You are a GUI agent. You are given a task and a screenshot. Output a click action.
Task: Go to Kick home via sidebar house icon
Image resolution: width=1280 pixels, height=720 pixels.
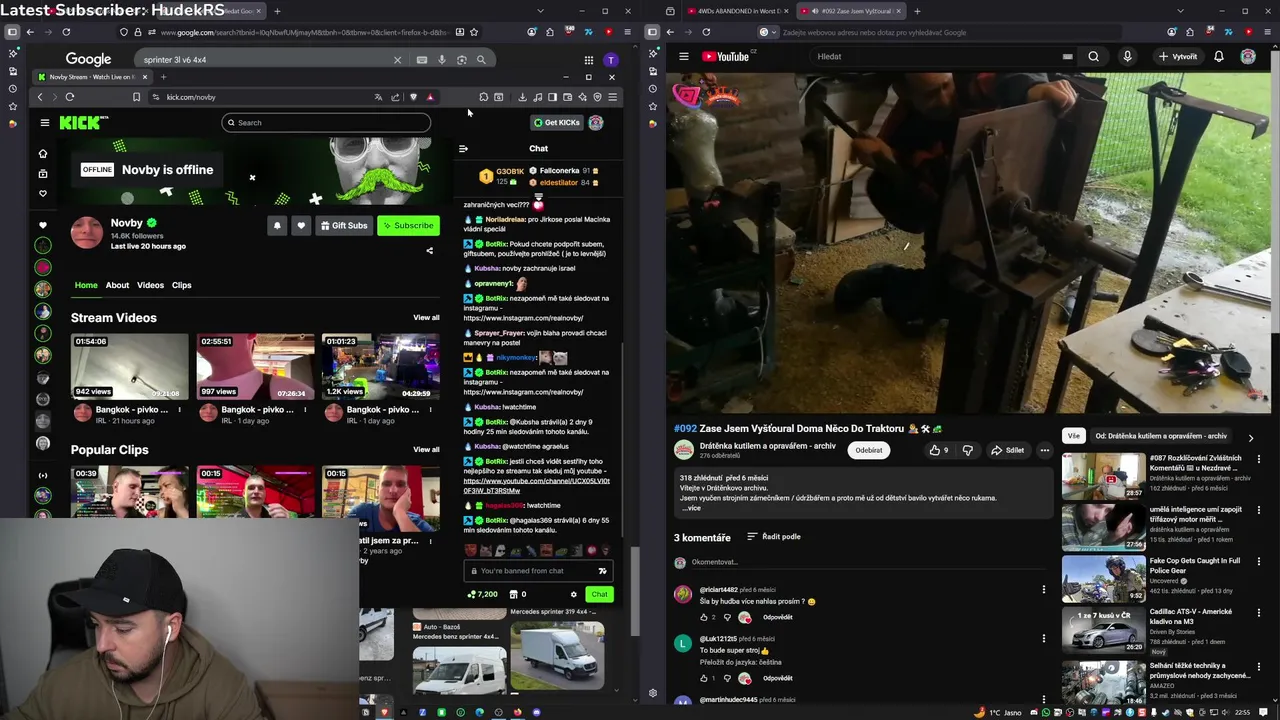pos(42,154)
